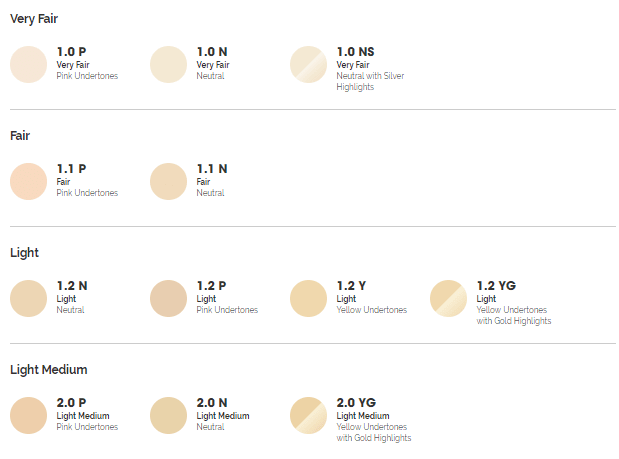Choose the 1.1 N Fair Neutral swatch
This screenshot has height=459, width=619.
168,181
